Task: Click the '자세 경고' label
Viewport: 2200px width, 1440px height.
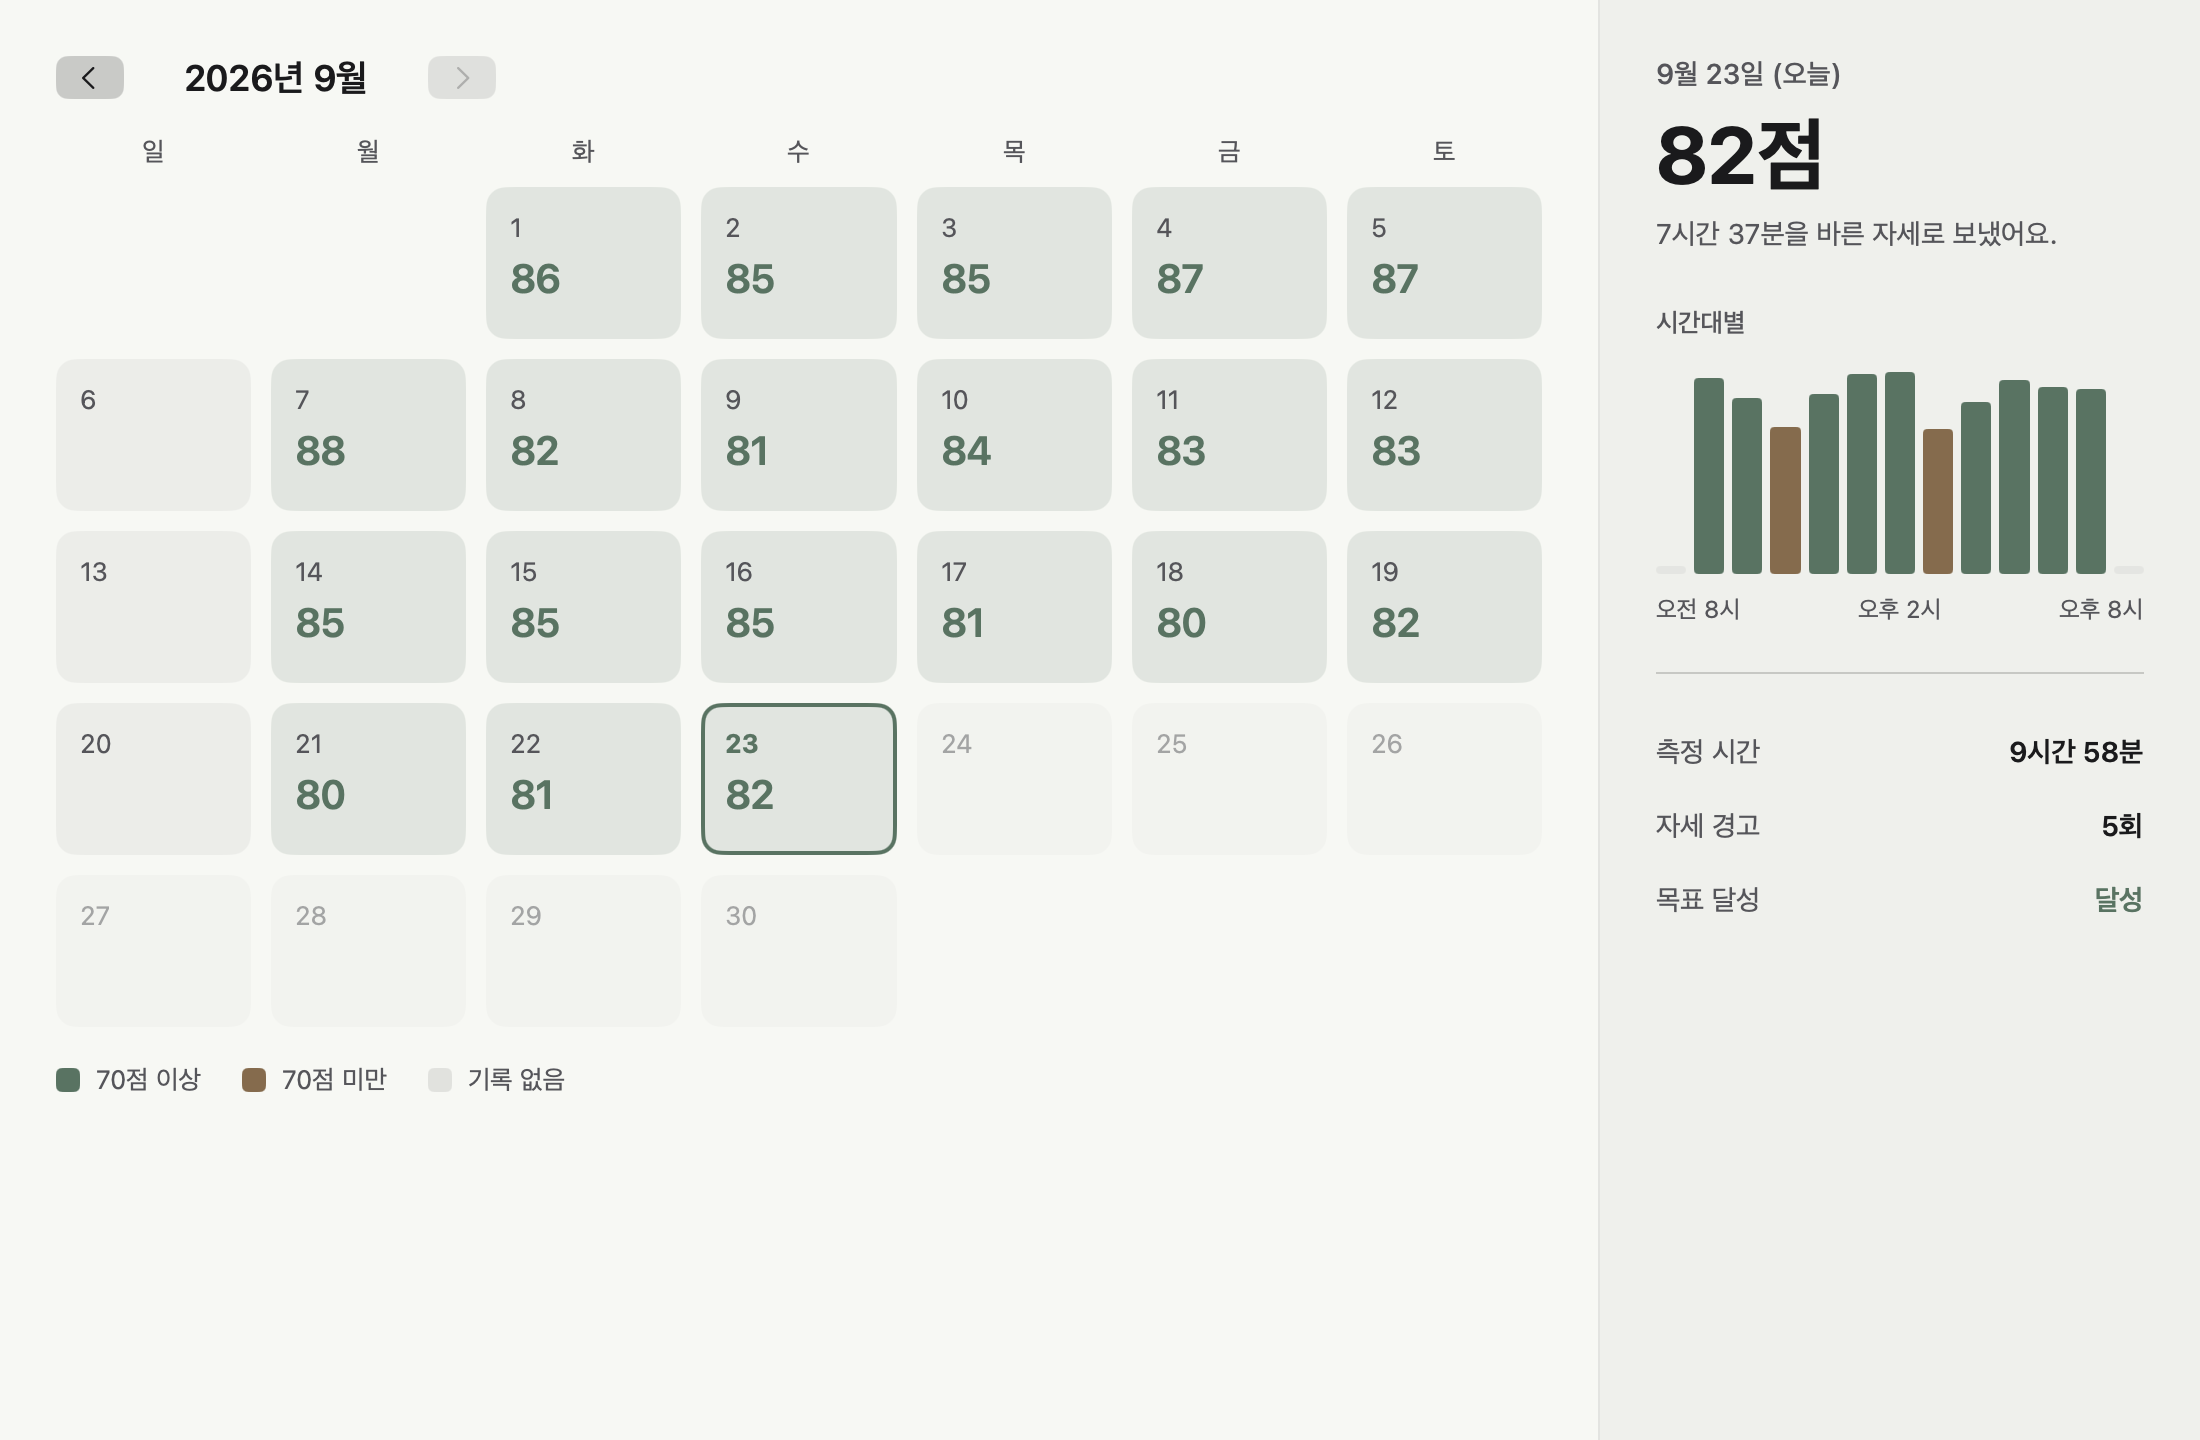Action: coord(1708,826)
